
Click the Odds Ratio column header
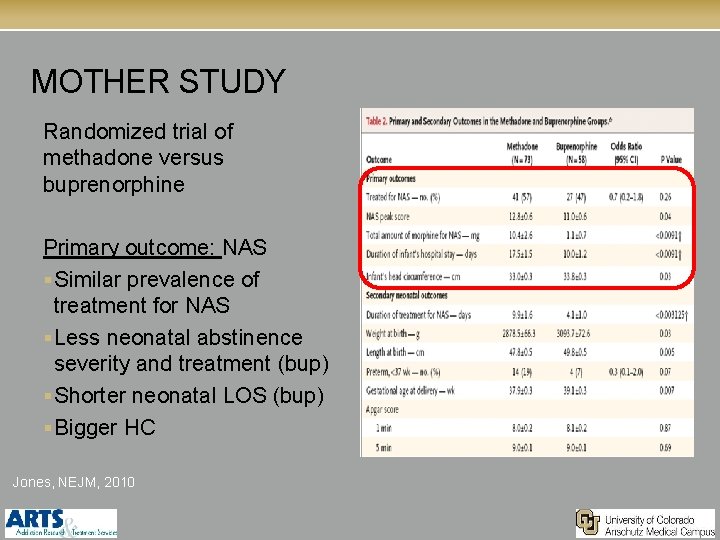pyautogui.click(x=626, y=153)
